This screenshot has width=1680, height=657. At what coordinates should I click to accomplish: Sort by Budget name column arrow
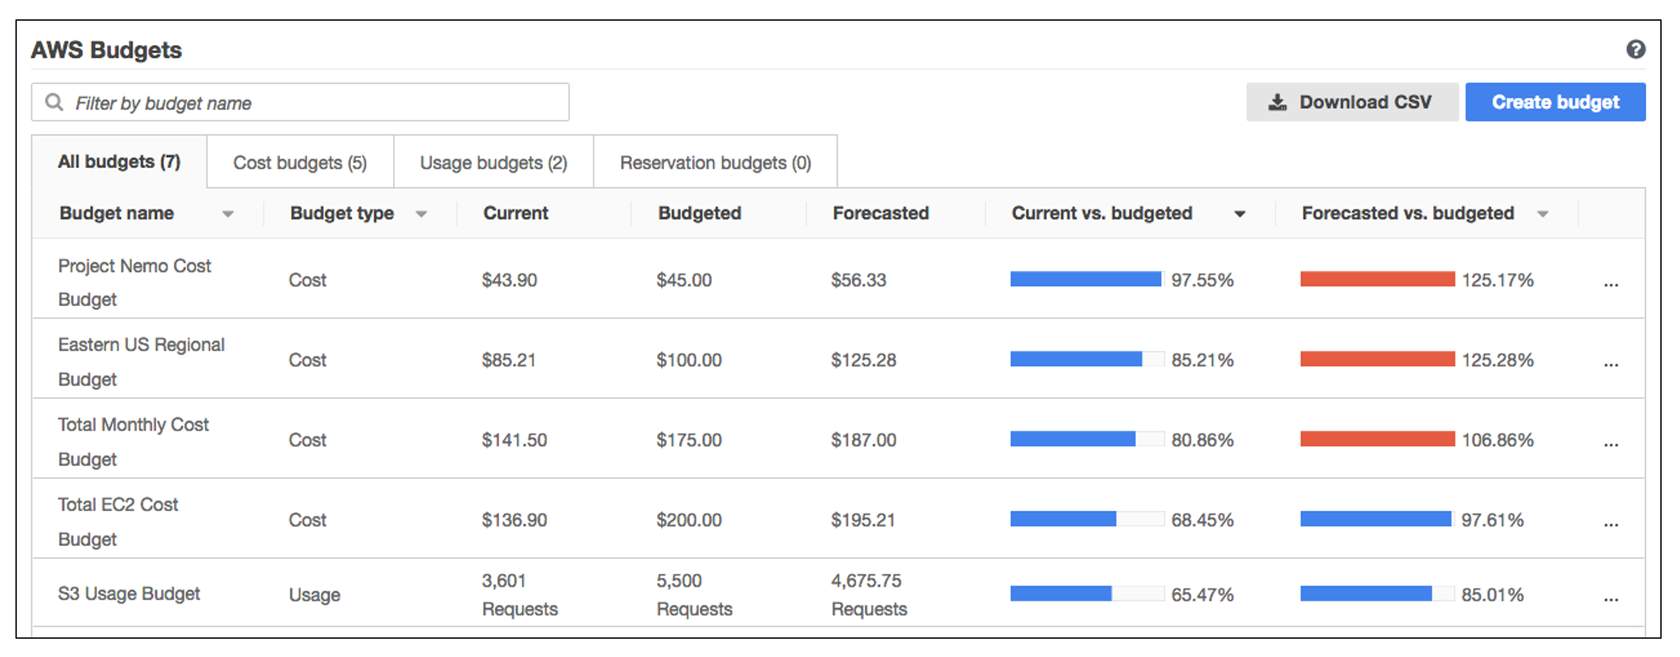tap(228, 214)
